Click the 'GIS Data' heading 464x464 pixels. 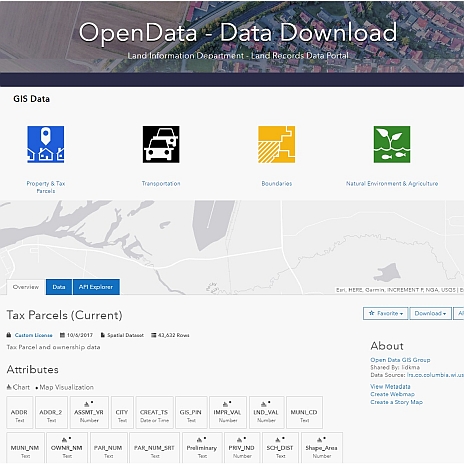point(32,99)
